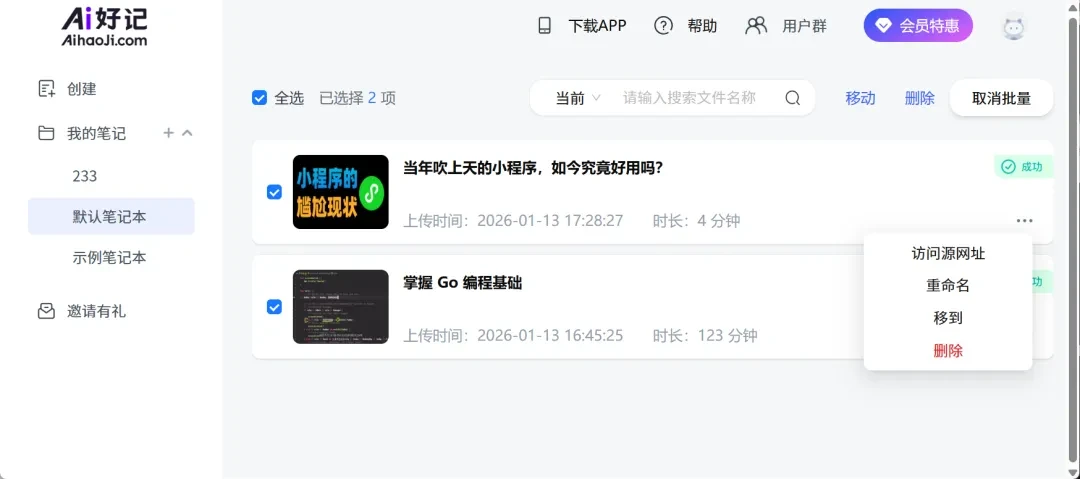Click the 上传时间 2026-01-13 16:45:25 text
The image size is (1080, 479).
coord(513,336)
